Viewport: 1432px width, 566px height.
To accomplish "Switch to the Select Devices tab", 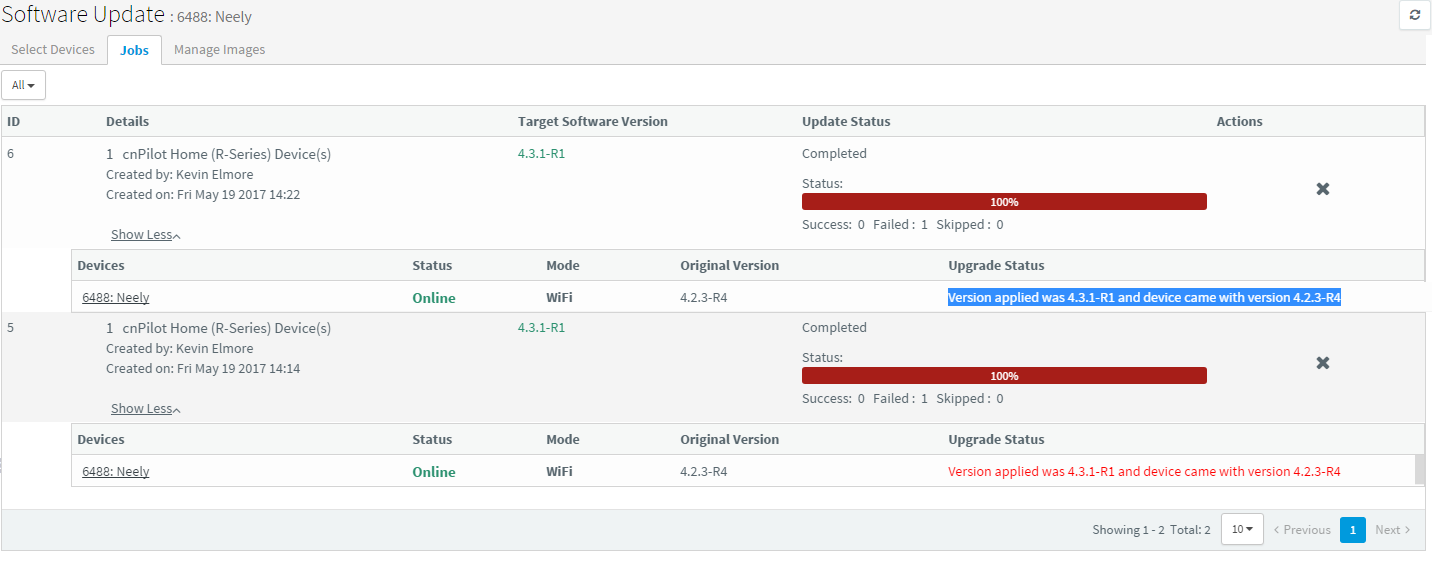I will point(53,50).
